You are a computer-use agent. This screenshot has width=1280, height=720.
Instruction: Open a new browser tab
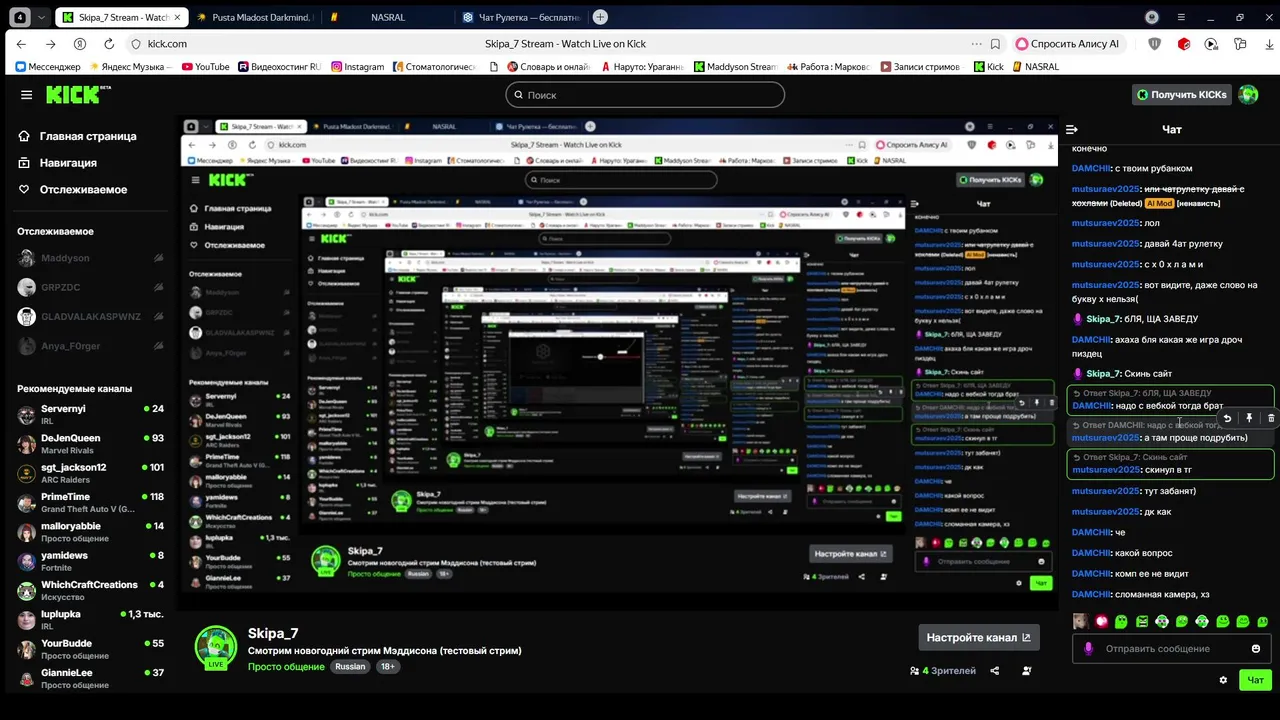pos(600,17)
